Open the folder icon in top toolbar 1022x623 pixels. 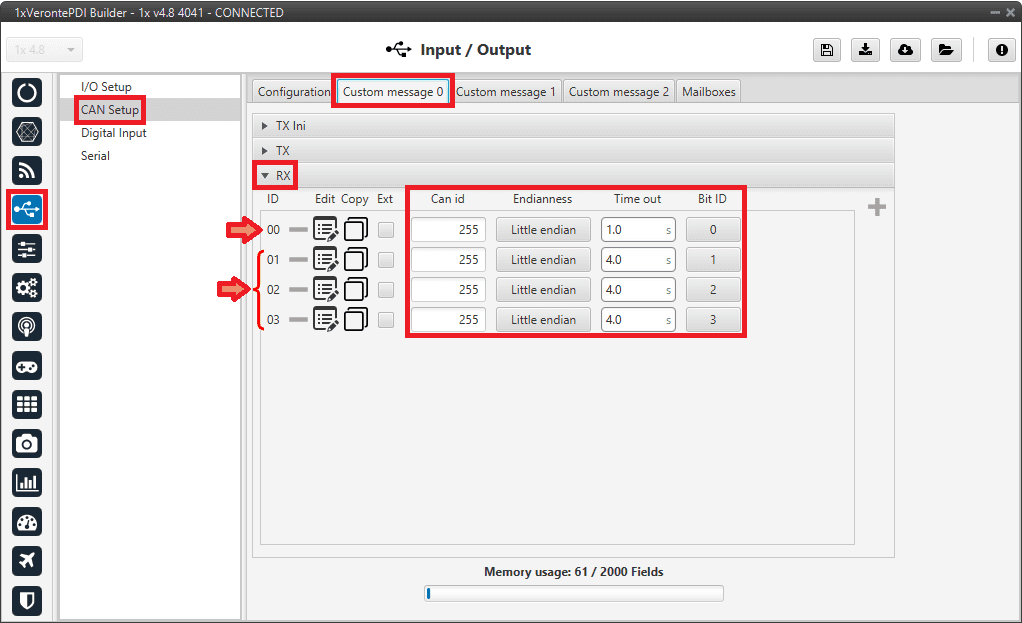tap(944, 50)
